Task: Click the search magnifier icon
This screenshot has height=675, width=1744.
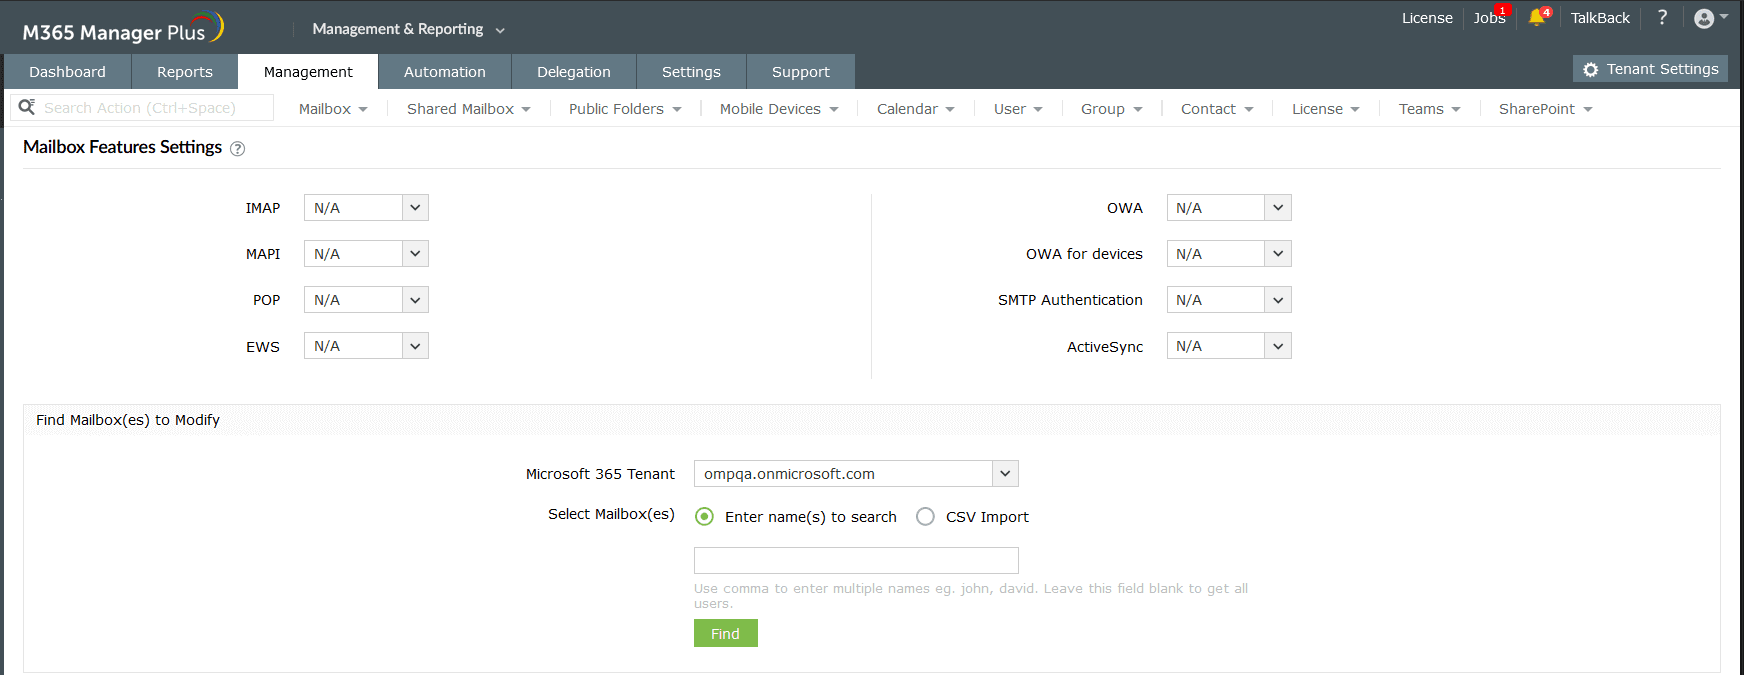Action: 27,107
